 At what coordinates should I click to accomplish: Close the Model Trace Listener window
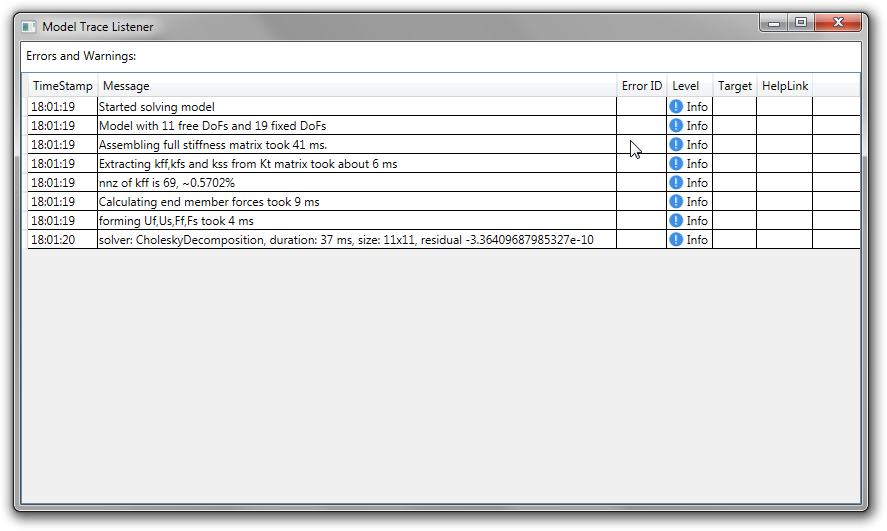click(x=838, y=23)
